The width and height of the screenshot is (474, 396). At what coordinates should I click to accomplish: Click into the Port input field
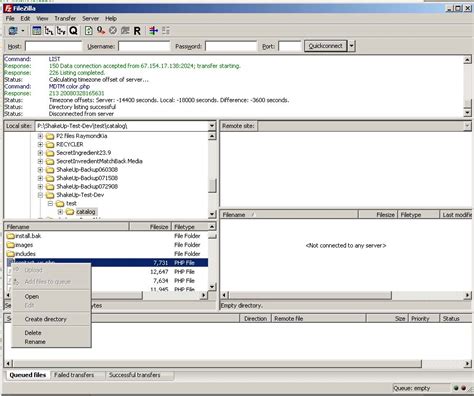pos(290,46)
